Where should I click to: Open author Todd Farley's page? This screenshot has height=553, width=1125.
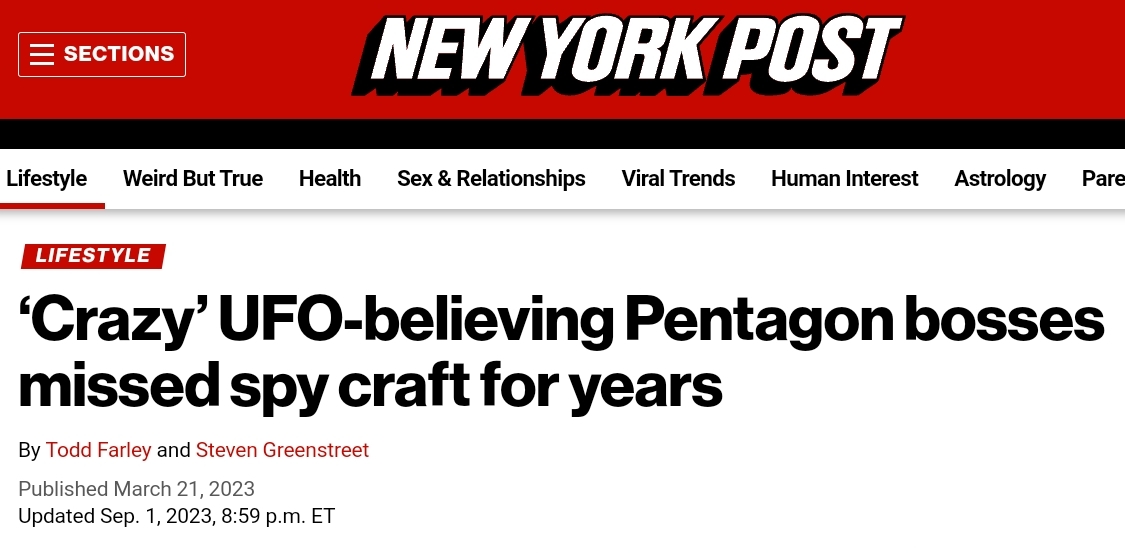[99, 450]
